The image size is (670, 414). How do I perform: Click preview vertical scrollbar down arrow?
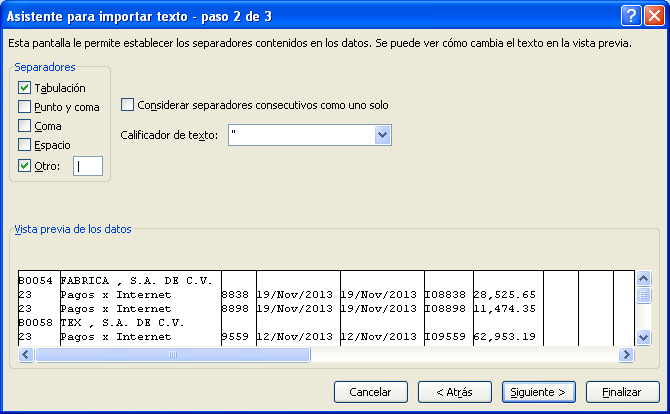click(x=644, y=338)
